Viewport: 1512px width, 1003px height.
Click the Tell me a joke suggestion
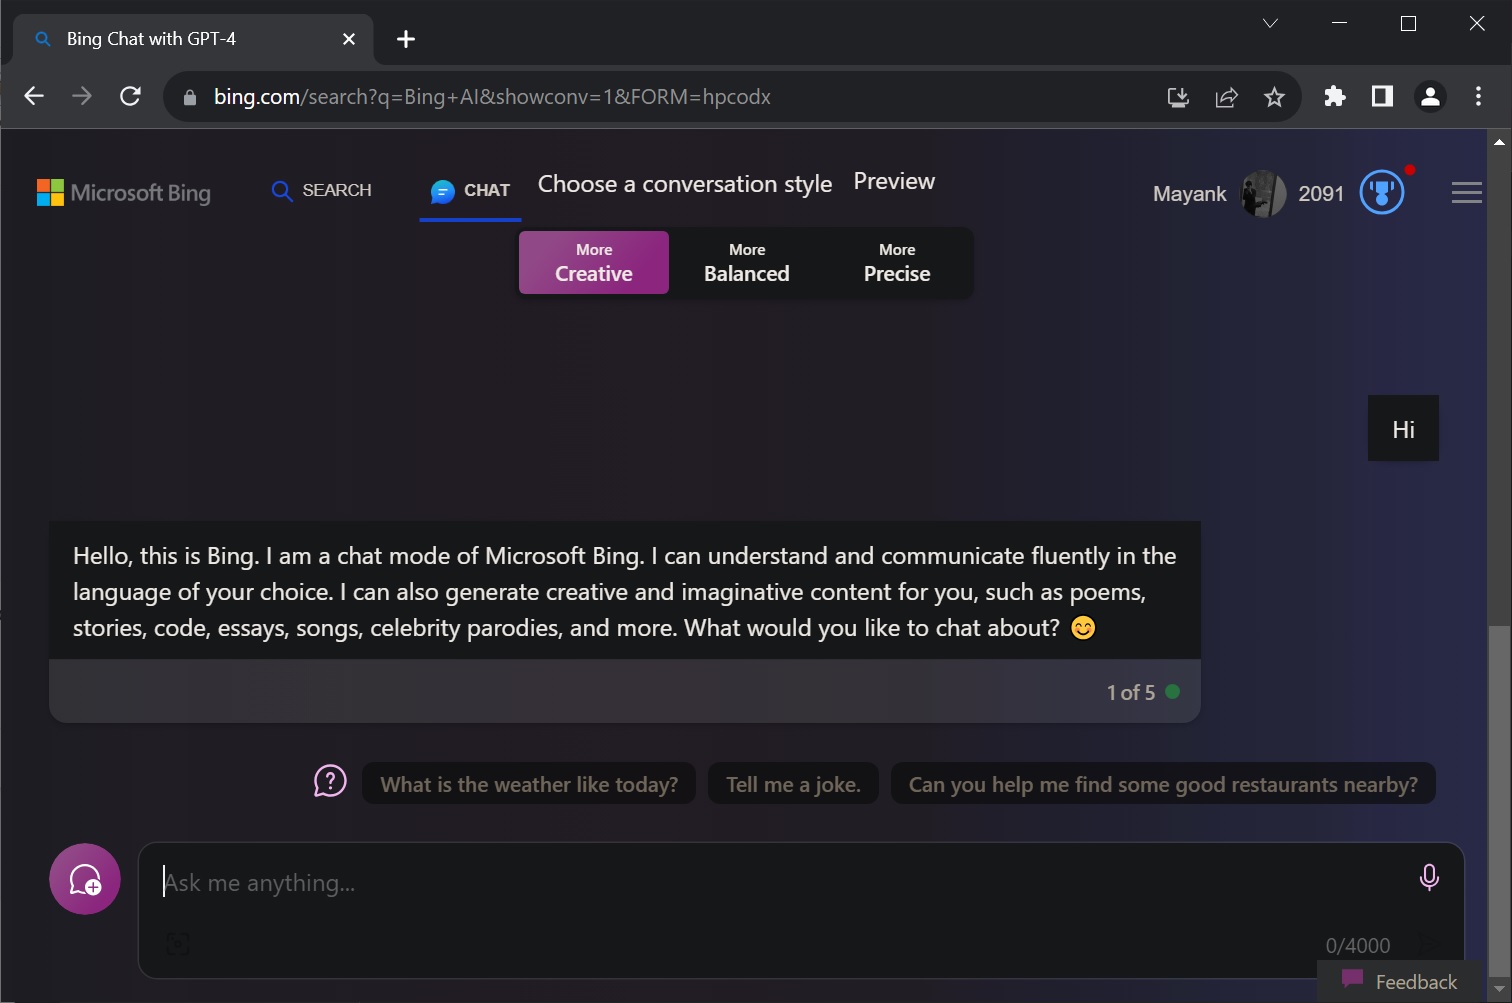(793, 784)
